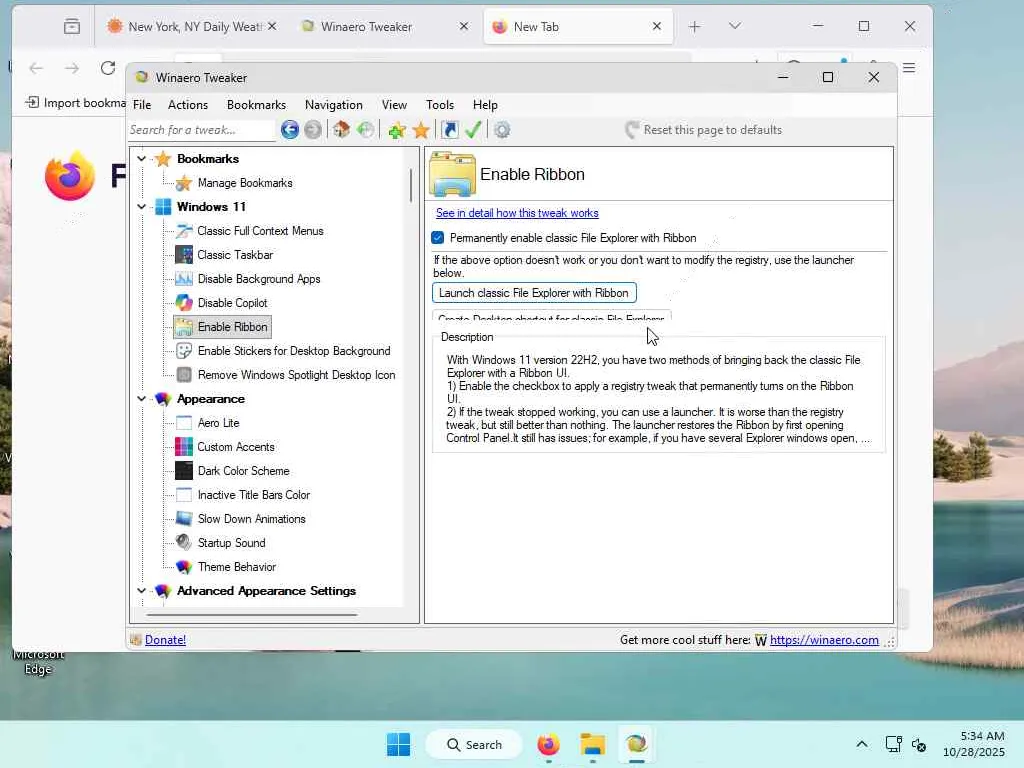Click Firefox icon on the taskbar
This screenshot has width=1024, height=768.
point(549,744)
